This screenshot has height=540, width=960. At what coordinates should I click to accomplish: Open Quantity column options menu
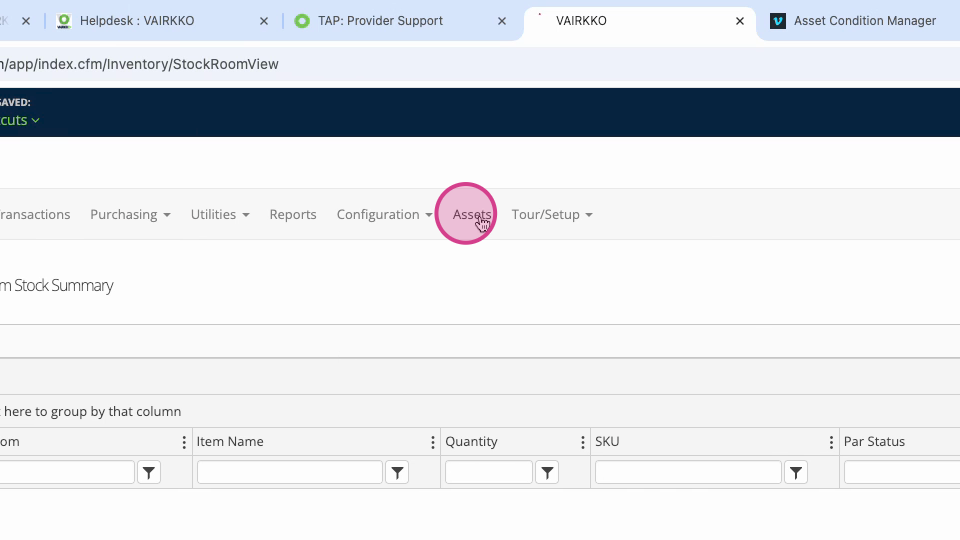[582, 442]
